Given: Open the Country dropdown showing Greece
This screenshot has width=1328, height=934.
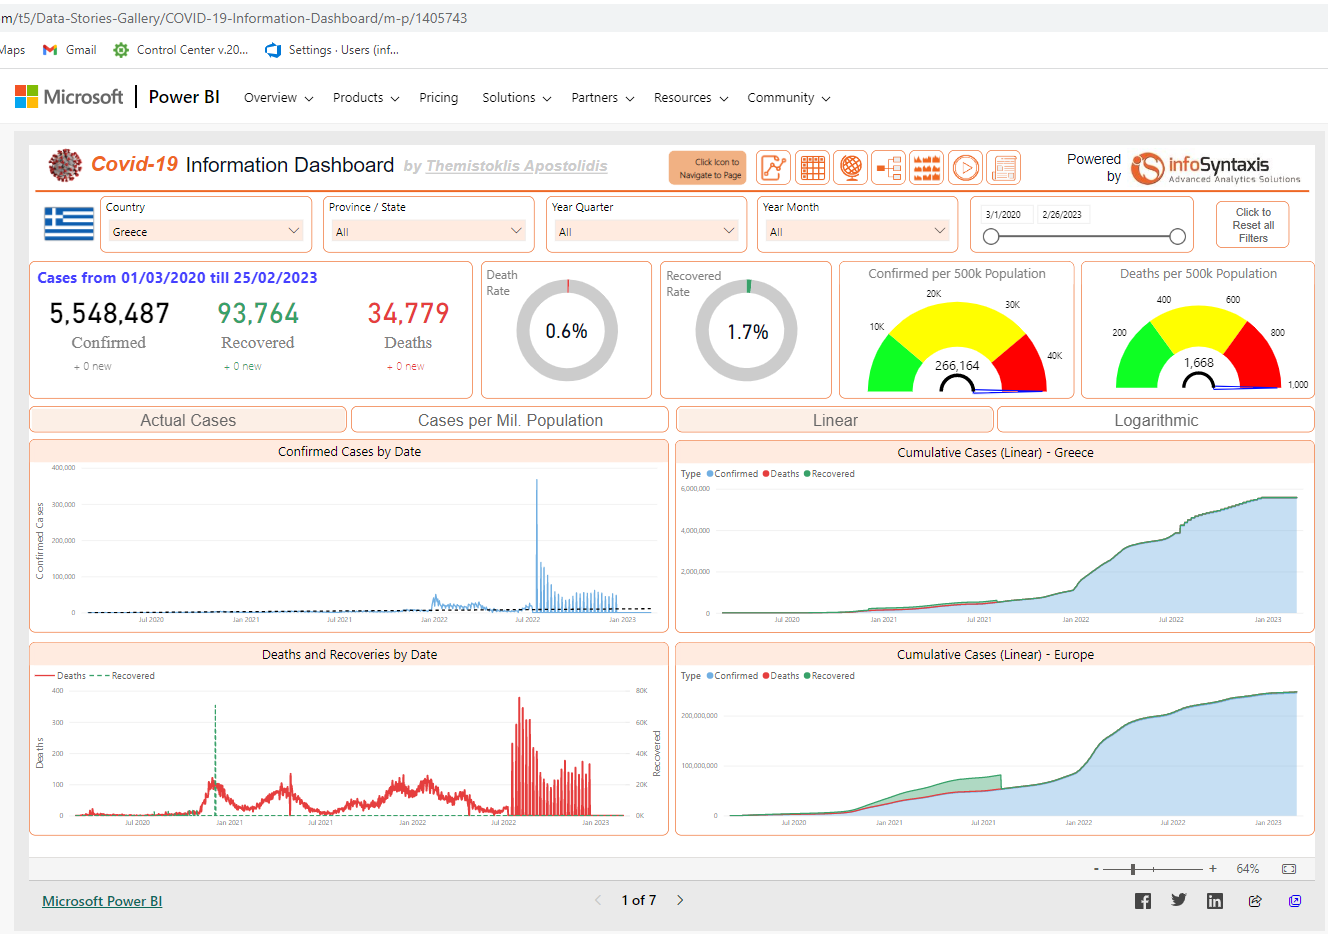Looking at the screenshot, I should pos(205,231).
